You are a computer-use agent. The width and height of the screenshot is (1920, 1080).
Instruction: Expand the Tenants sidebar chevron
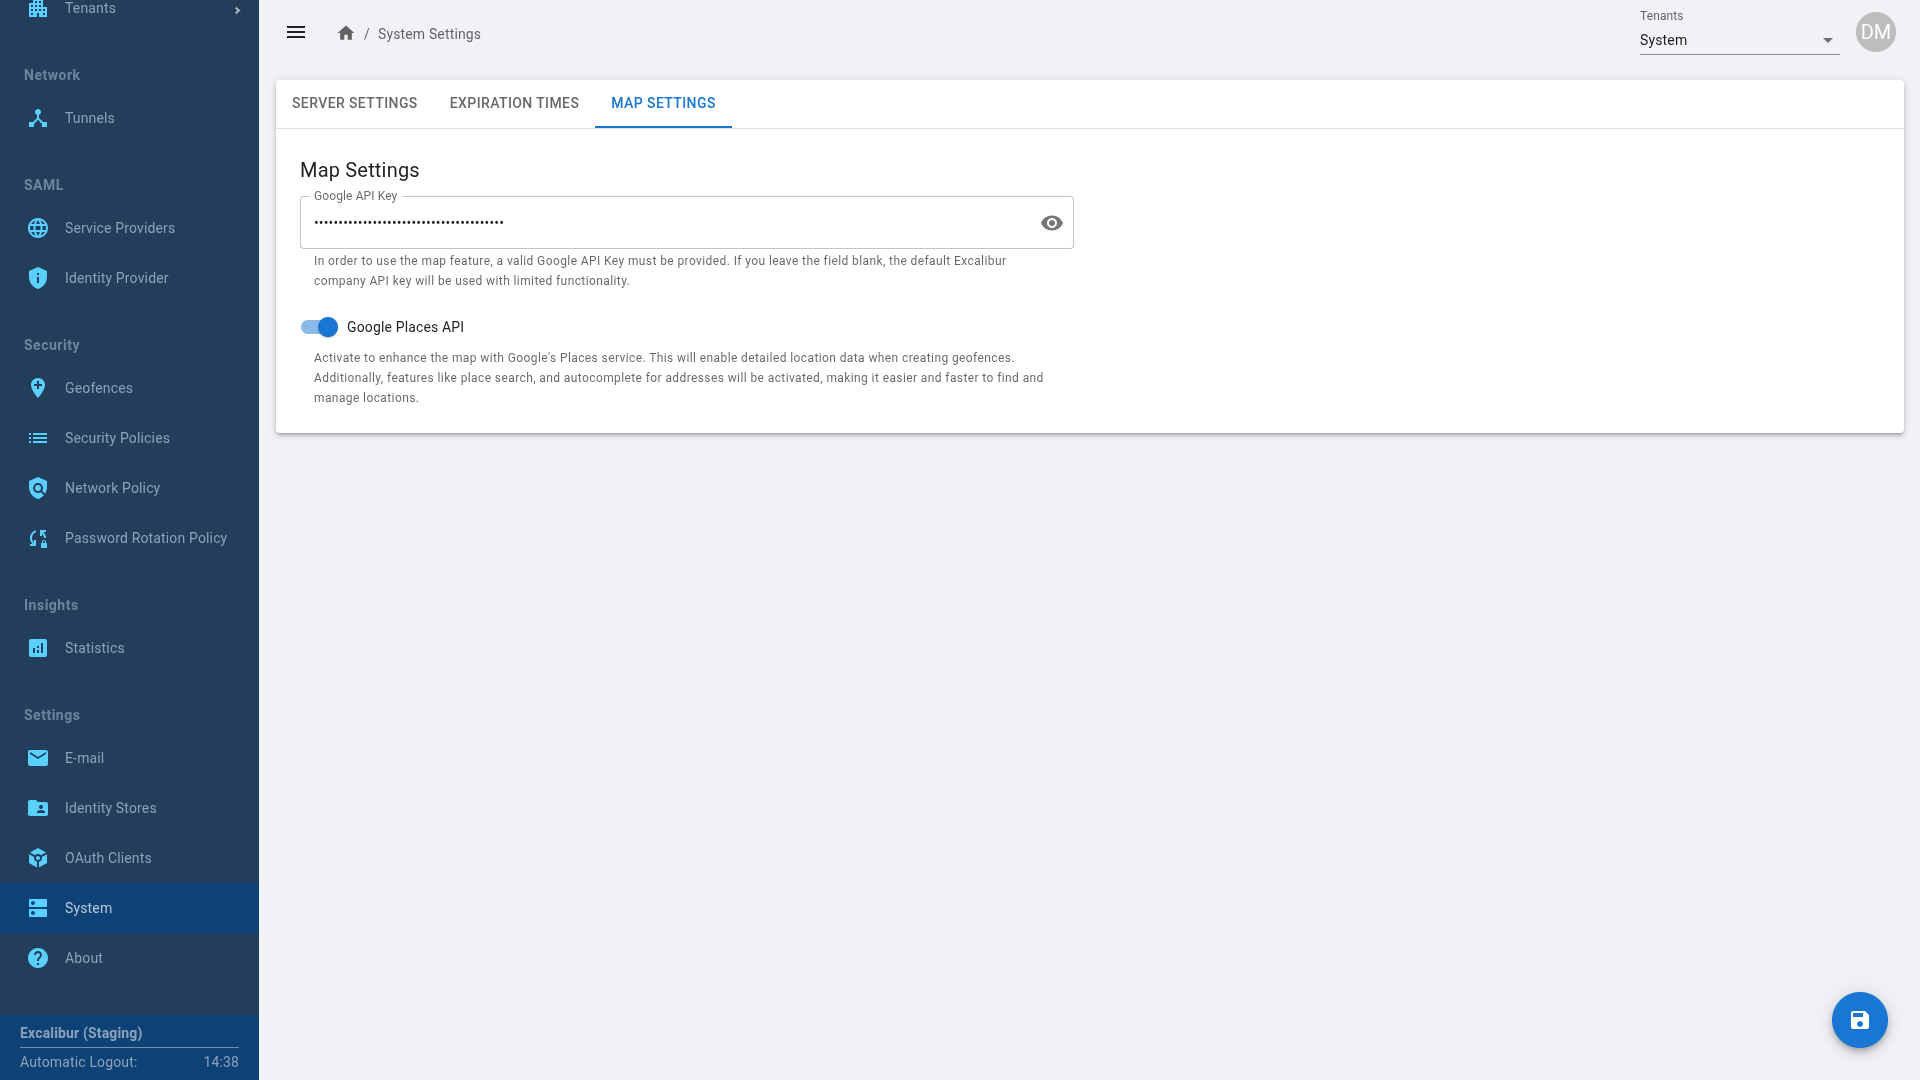pyautogui.click(x=237, y=10)
